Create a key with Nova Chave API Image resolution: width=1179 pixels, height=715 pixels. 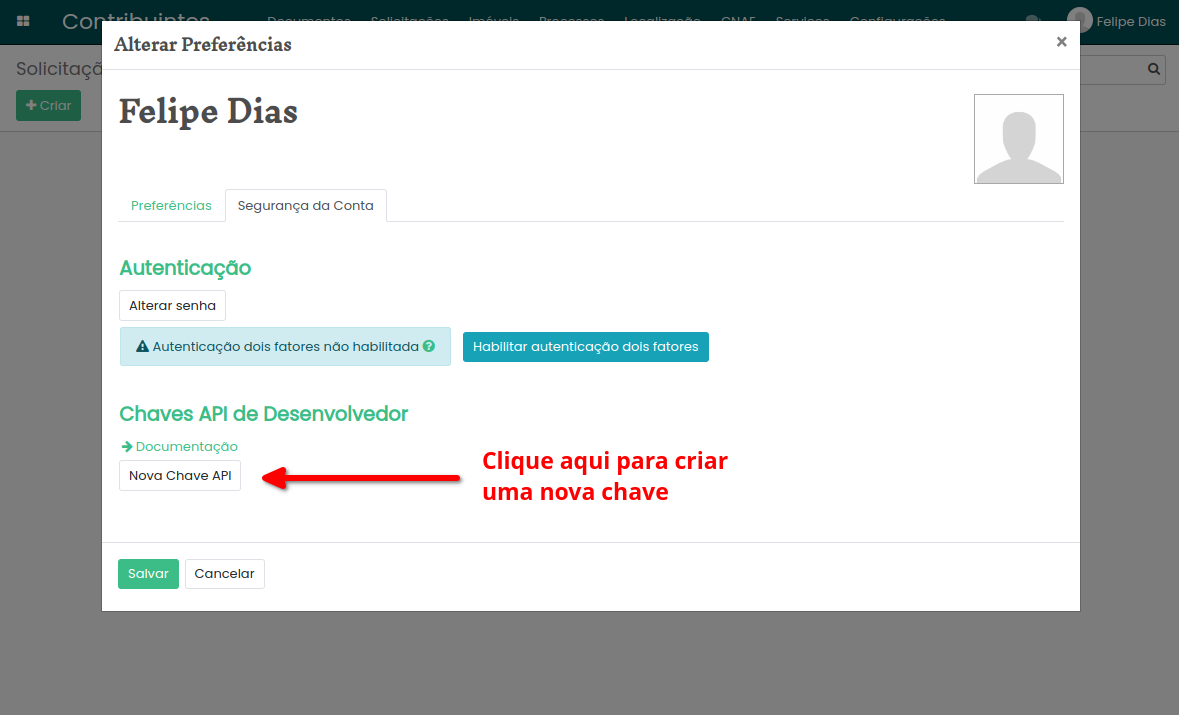point(180,476)
